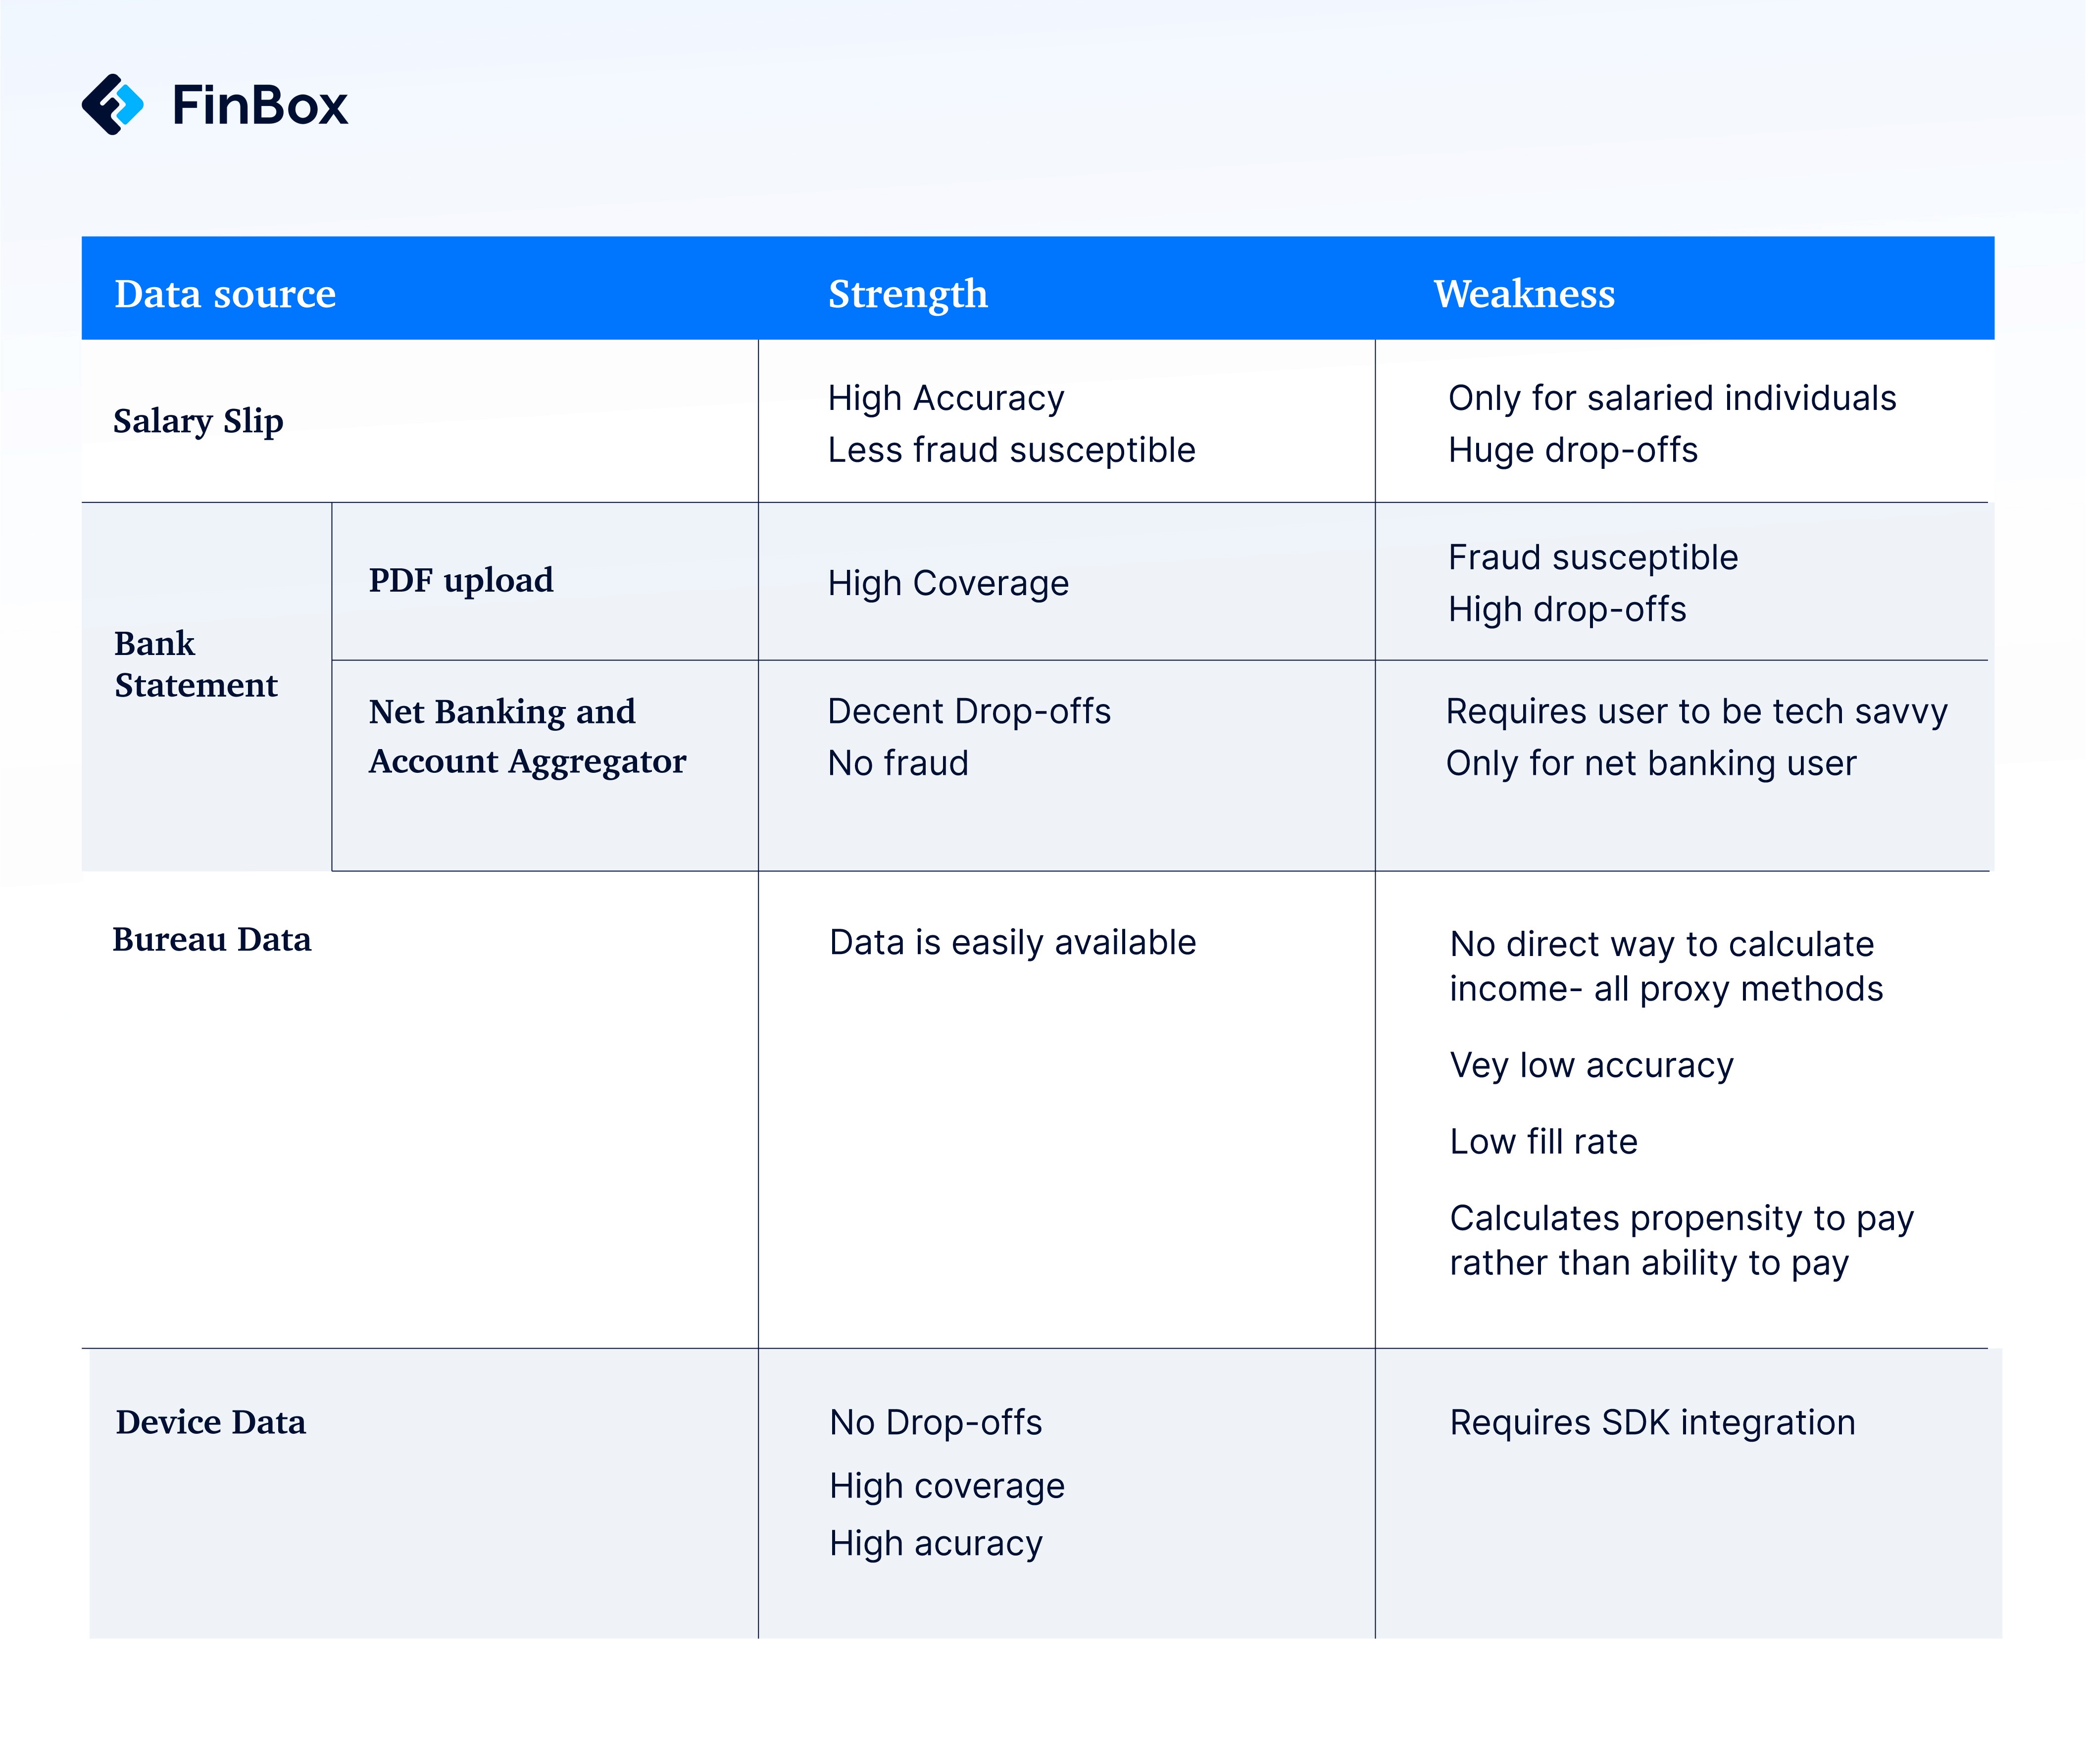Click the FinBox brand name text
Screen dimensions: 2086x1764
(260, 105)
